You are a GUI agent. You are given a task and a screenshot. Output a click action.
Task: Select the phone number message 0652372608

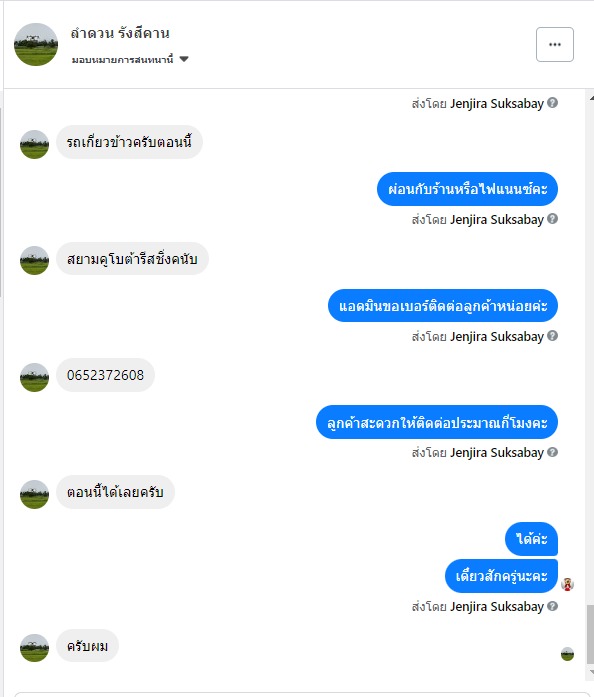[105, 375]
